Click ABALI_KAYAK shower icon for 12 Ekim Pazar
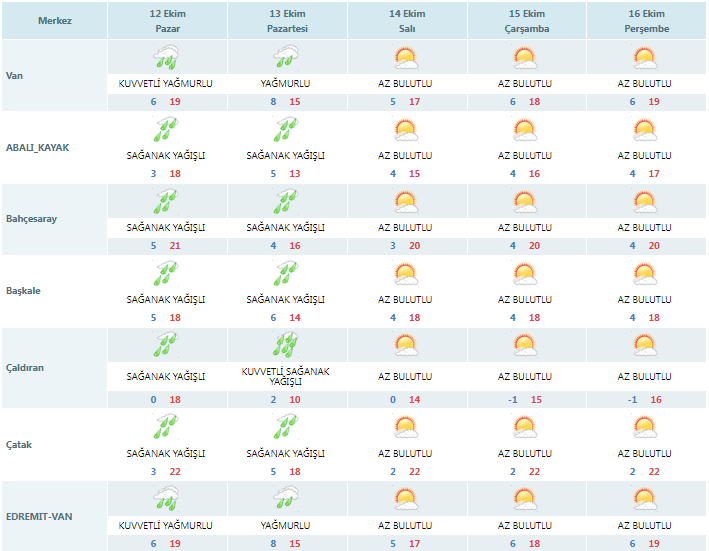 pos(166,130)
